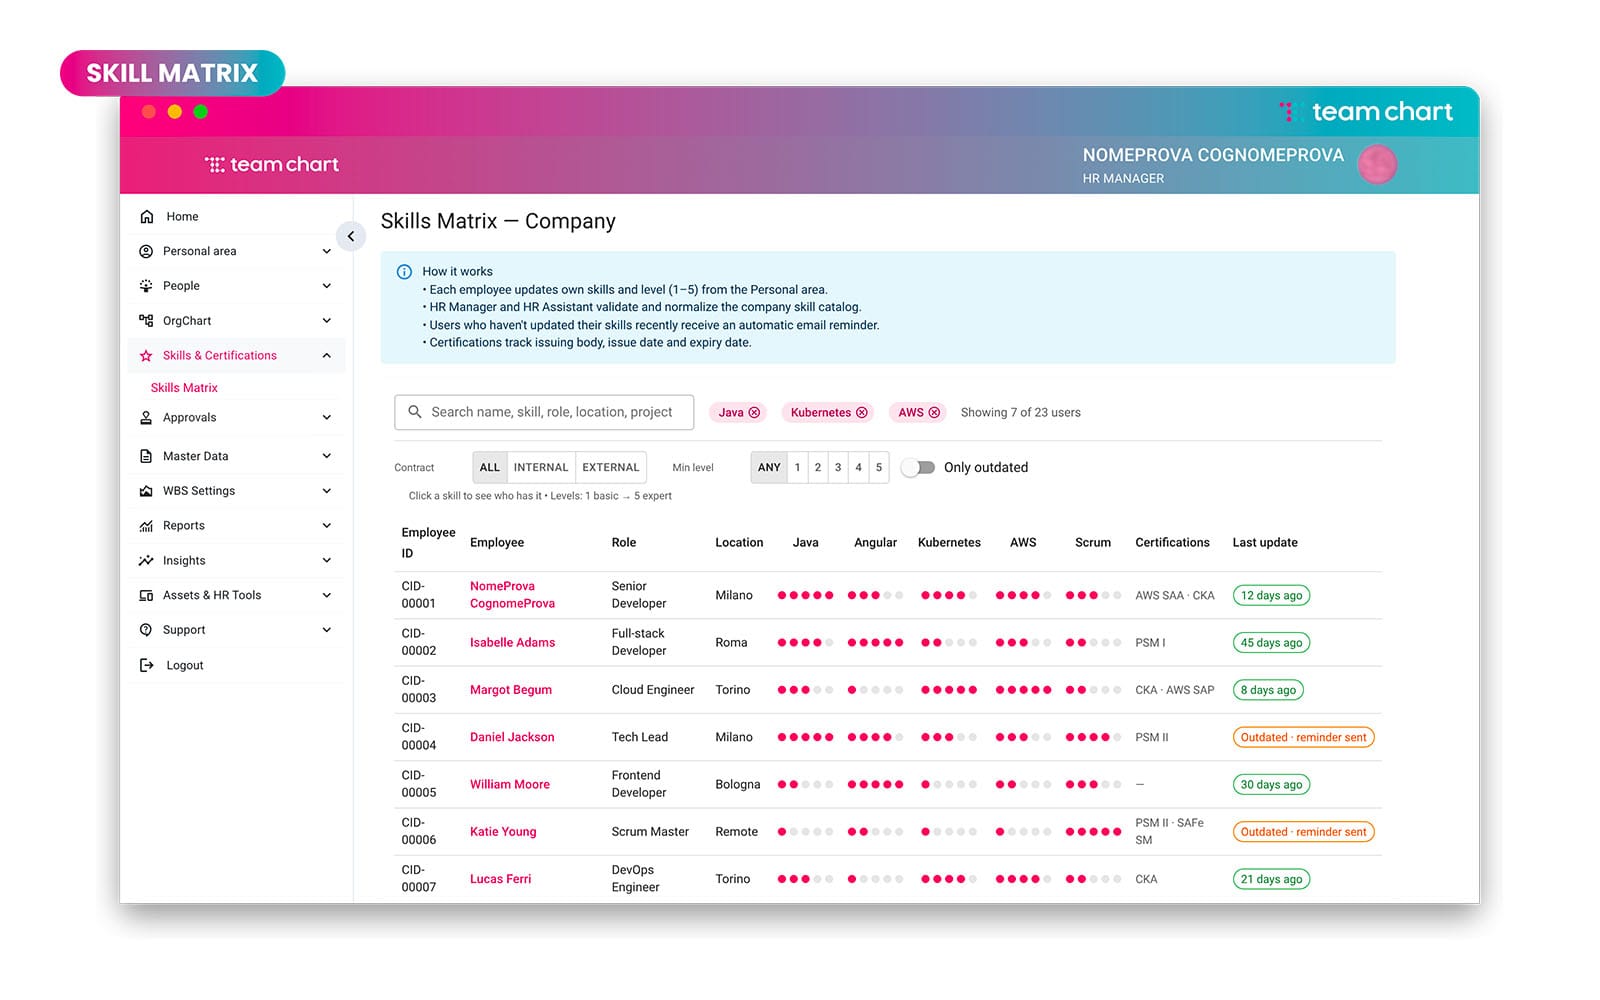Click the Kubernetes column header

[949, 543]
